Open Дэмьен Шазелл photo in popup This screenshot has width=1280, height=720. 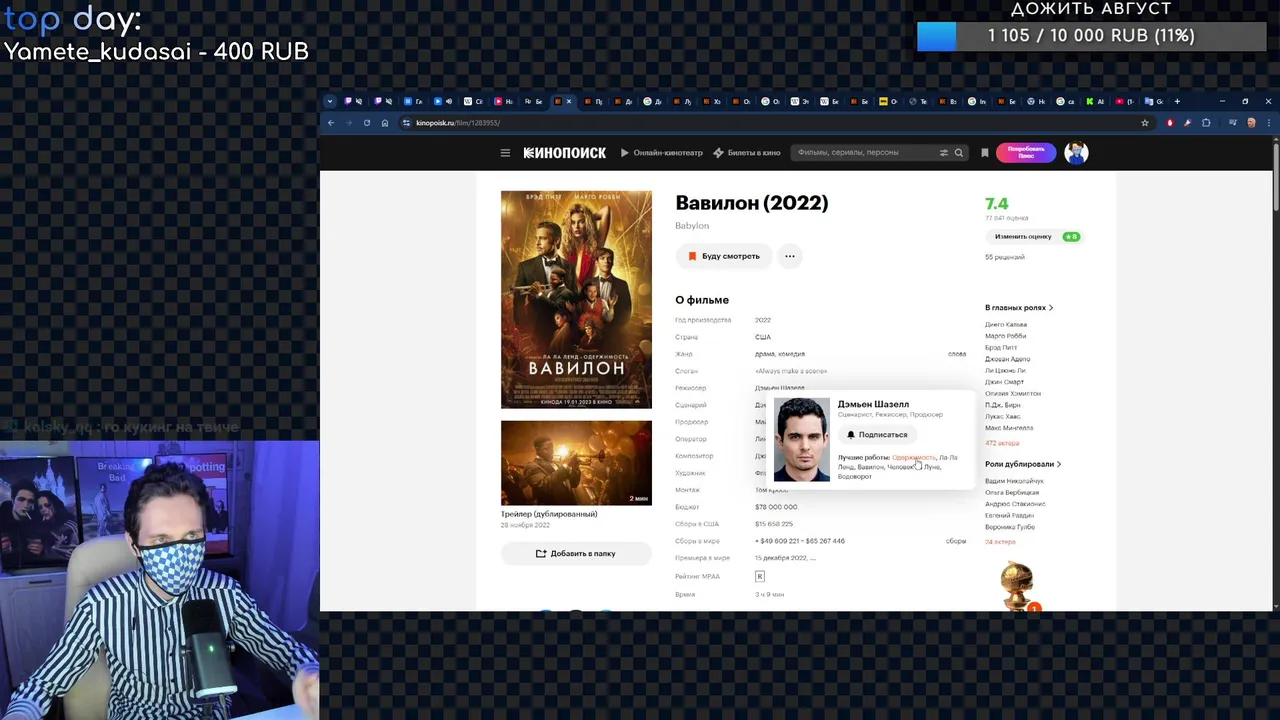coord(802,440)
